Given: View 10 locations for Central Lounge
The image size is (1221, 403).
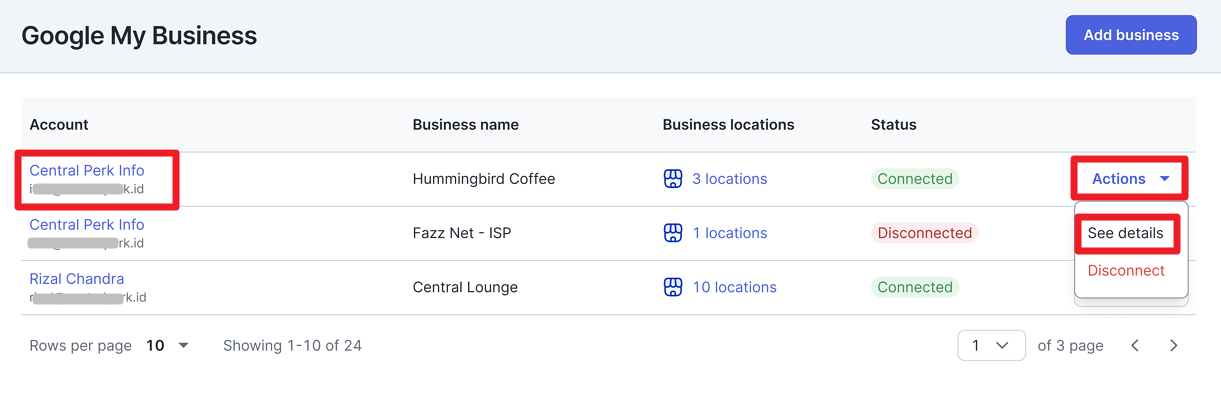Looking at the screenshot, I should tap(734, 287).
